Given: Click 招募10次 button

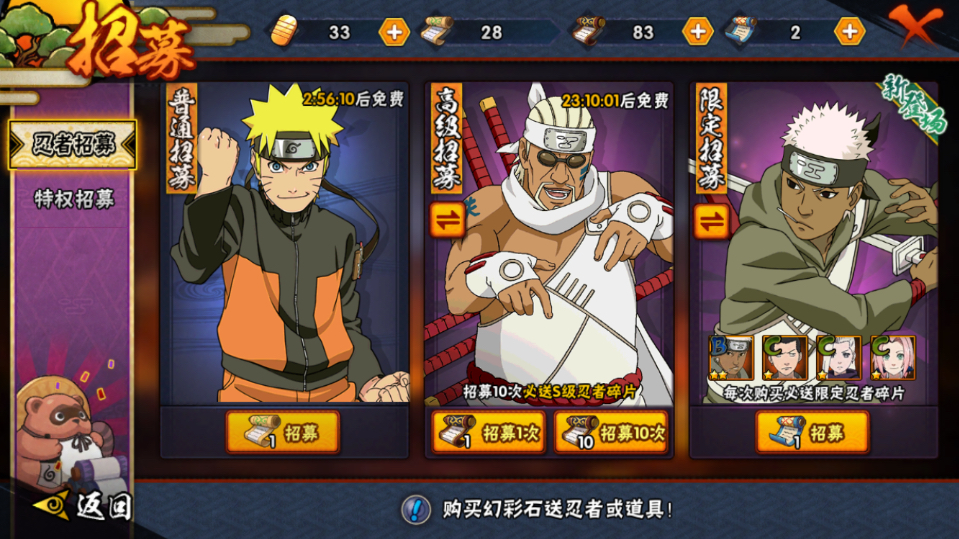Looking at the screenshot, I should [x=610, y=433].
